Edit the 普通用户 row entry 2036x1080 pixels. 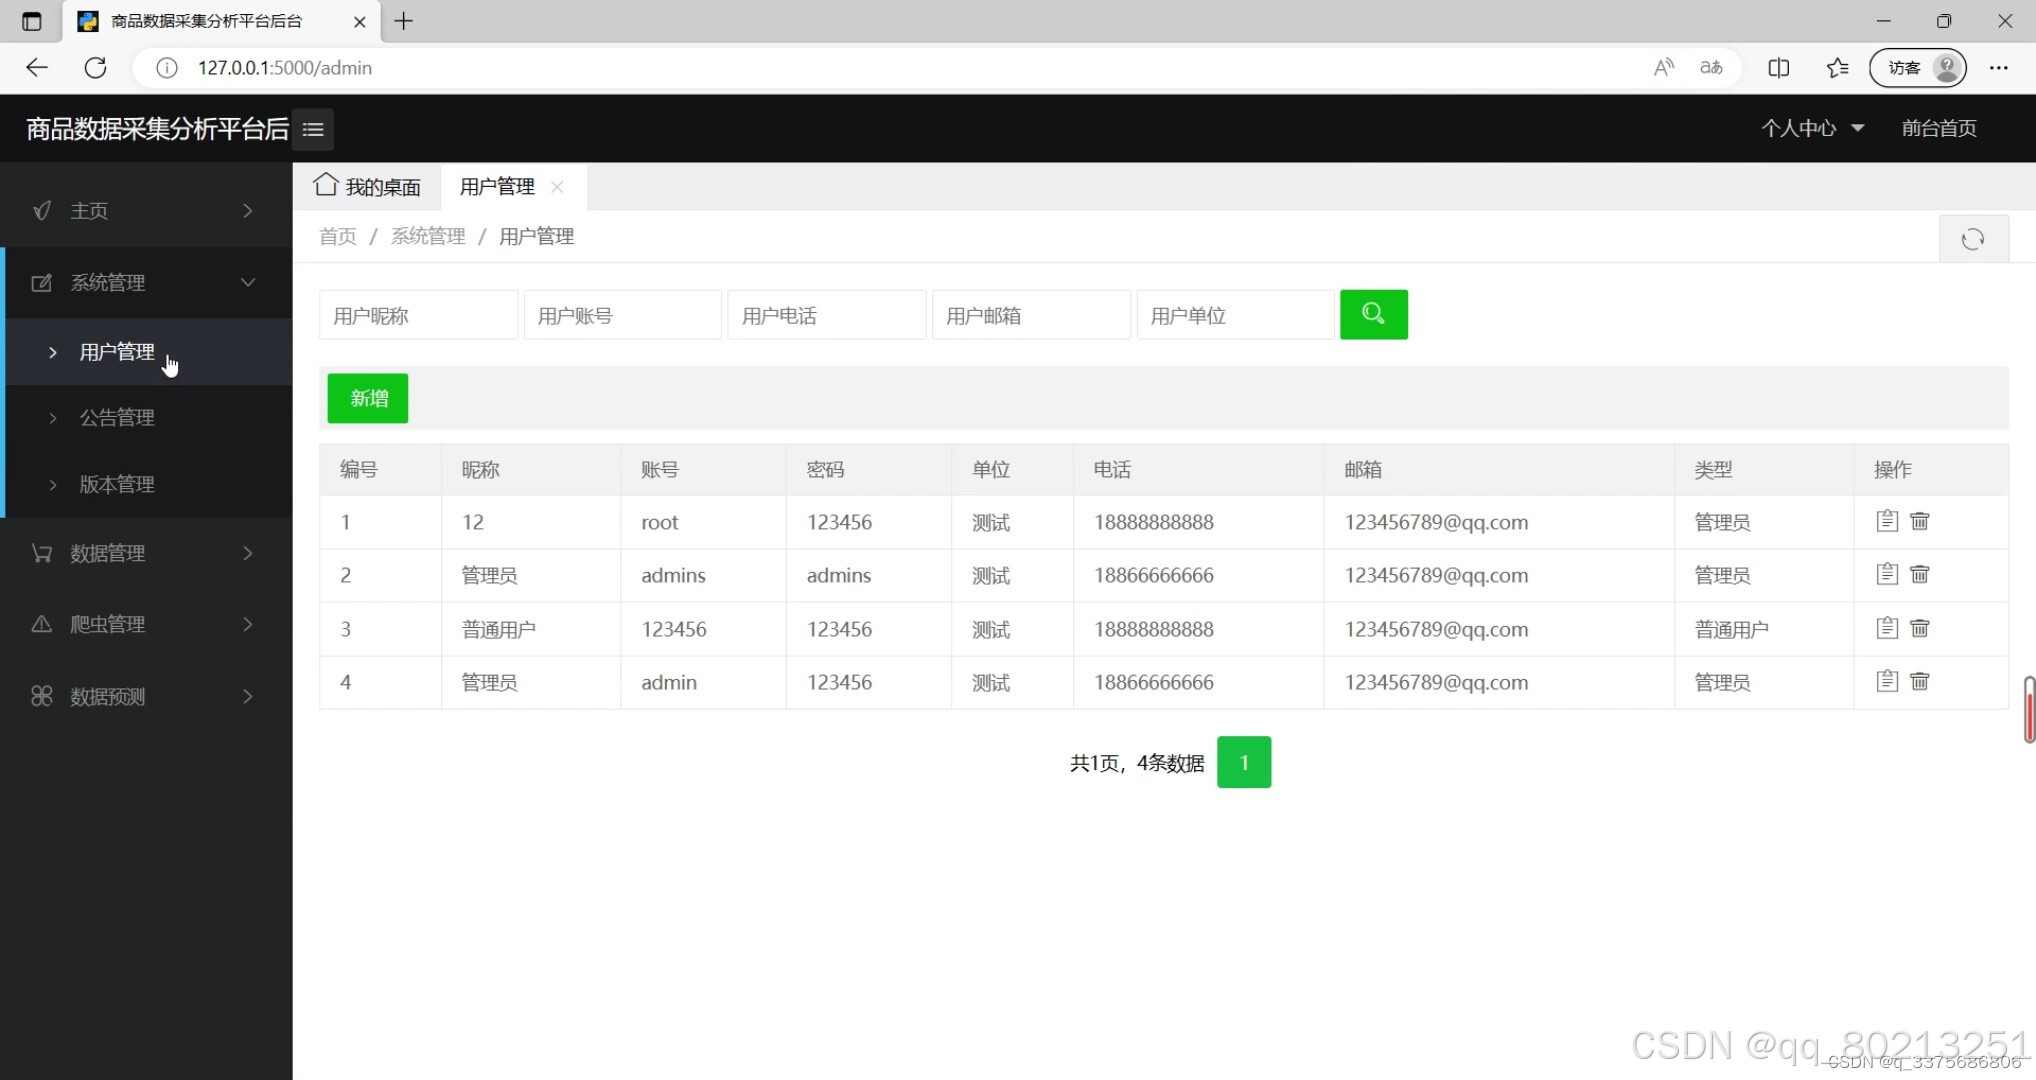click(x=1886, y=628)
